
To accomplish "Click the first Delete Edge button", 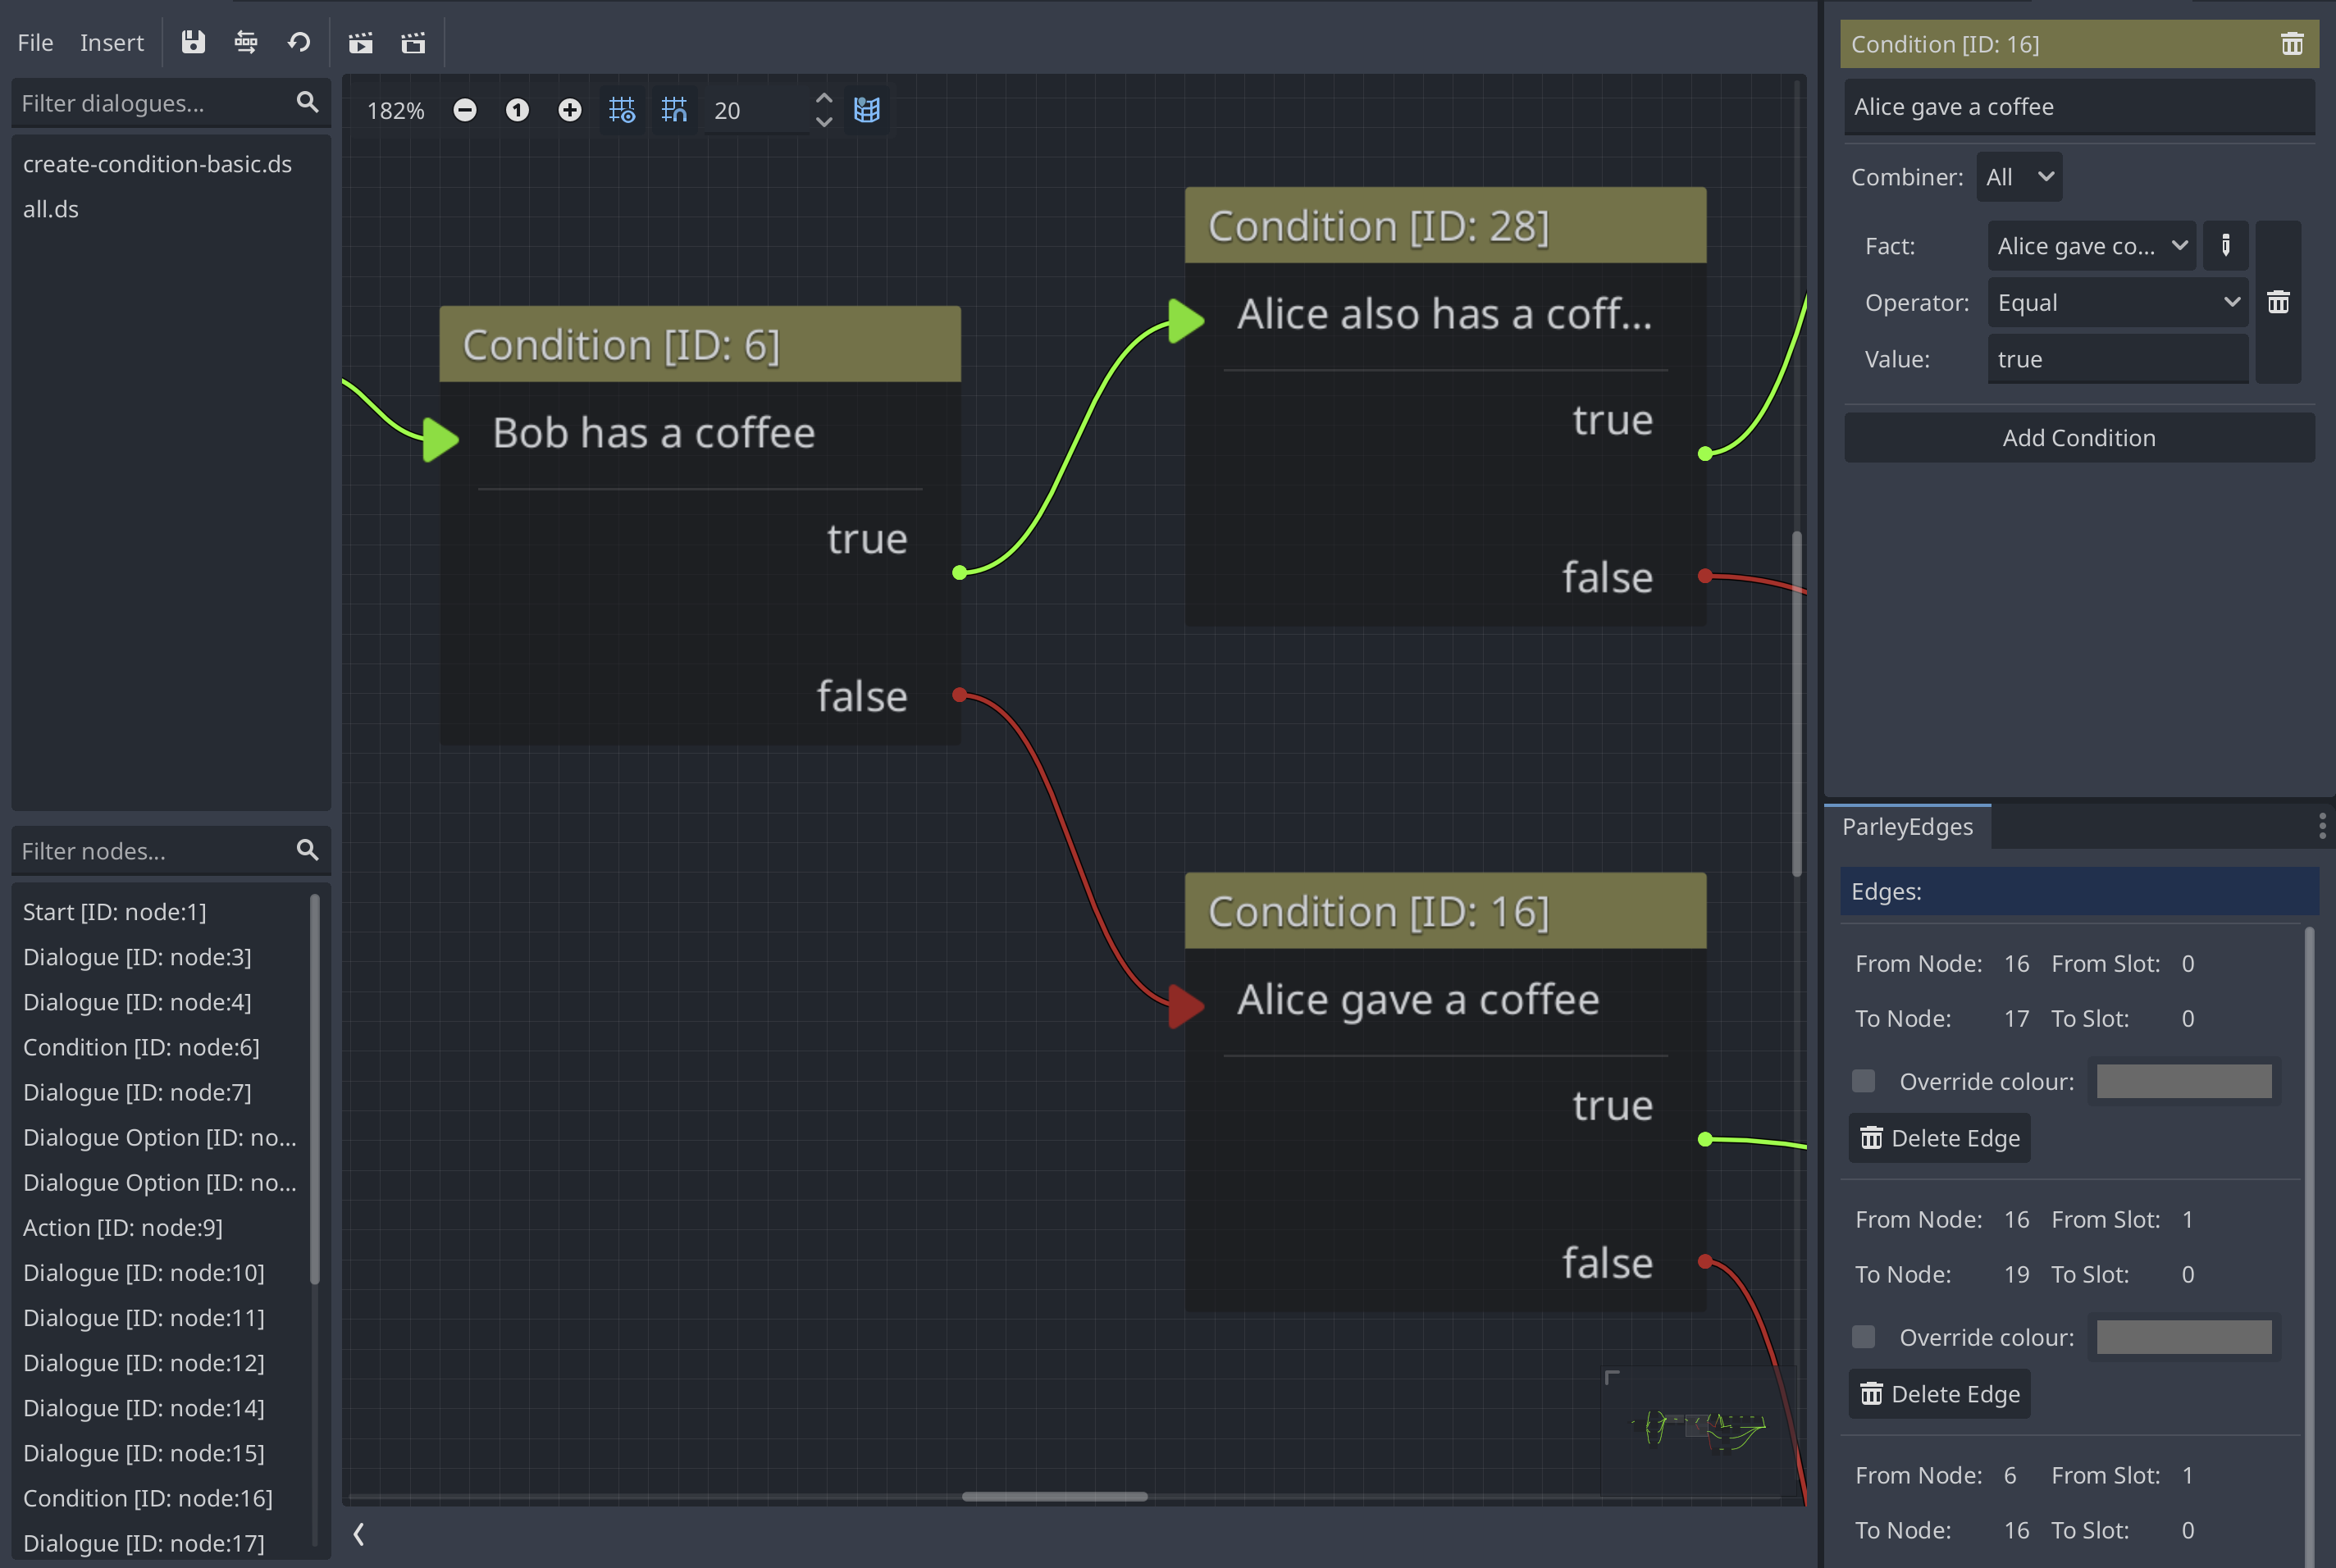I will tap(1938, 1137).
